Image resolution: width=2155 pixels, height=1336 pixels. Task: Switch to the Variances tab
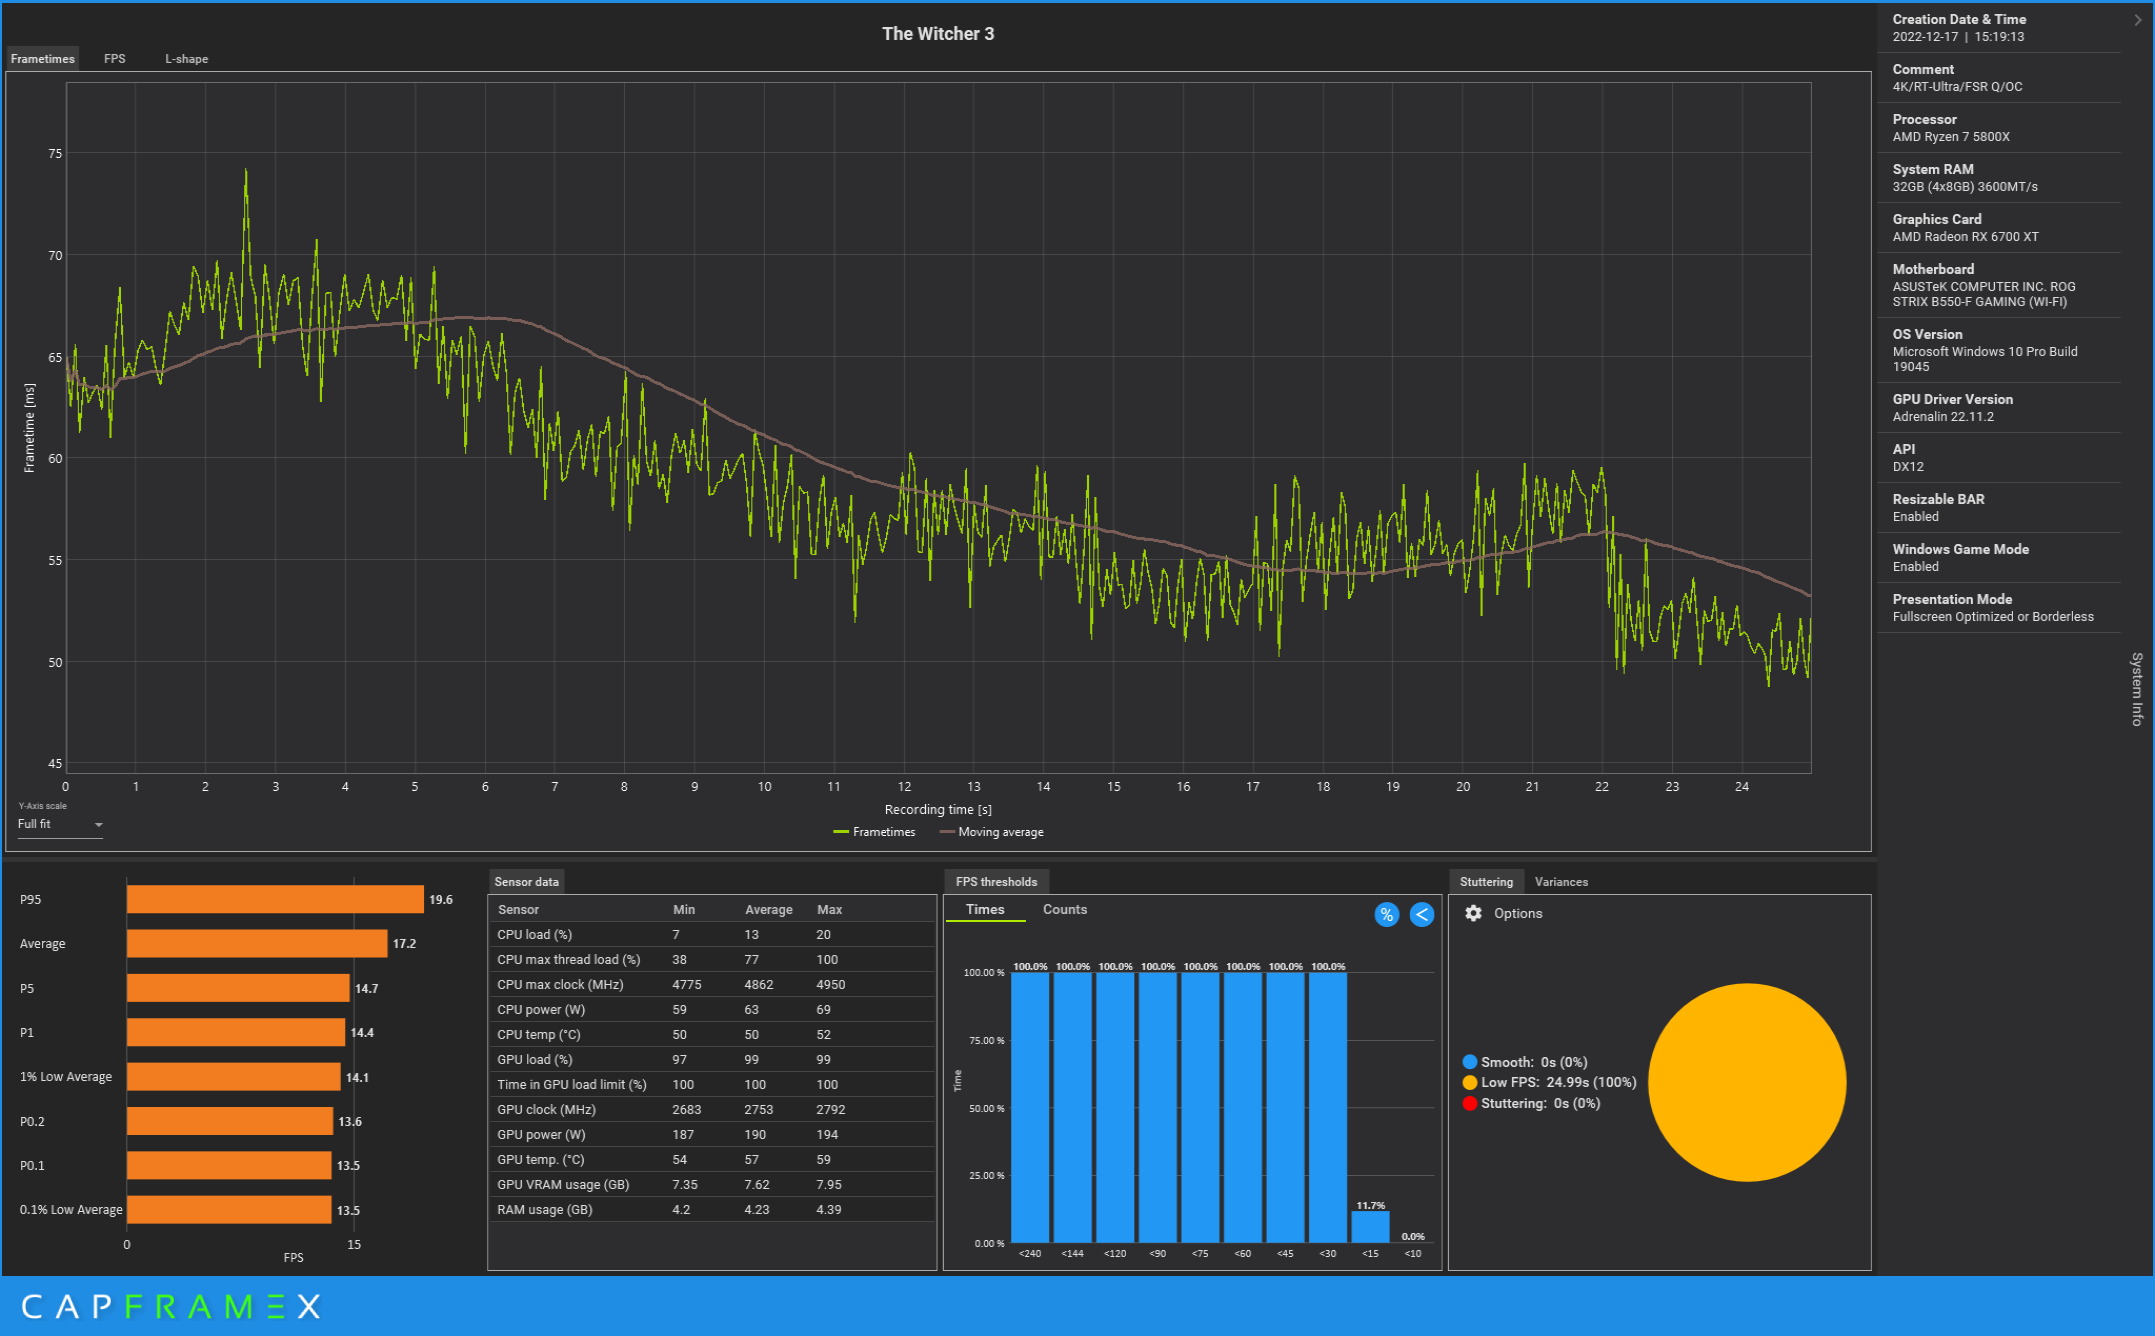point(1560,882)
